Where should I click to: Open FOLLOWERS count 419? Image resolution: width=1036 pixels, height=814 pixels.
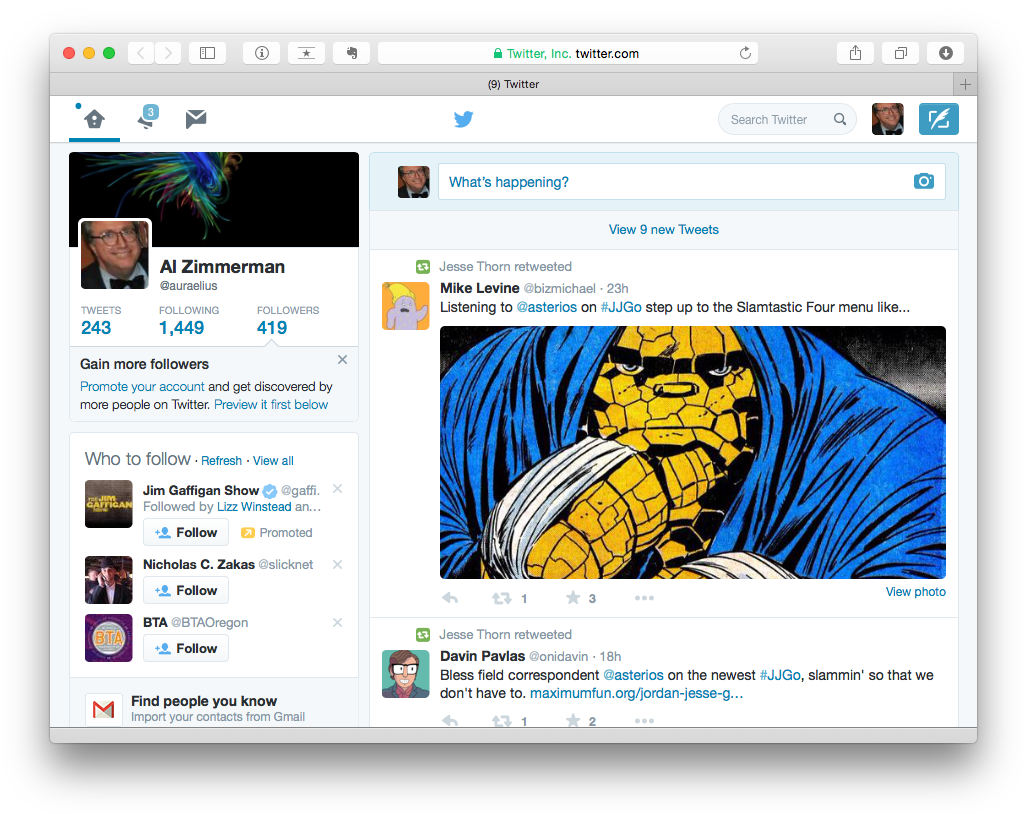point(287,320)
